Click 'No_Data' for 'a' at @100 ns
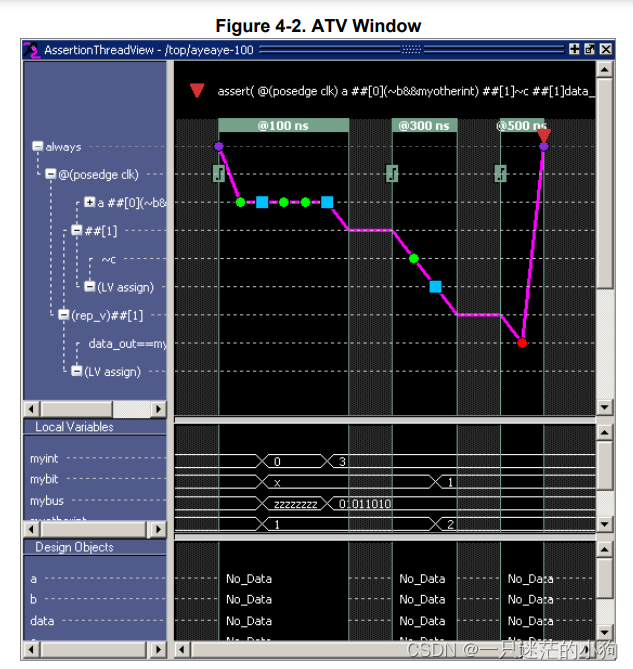633x669 pixels. (249, 579)
